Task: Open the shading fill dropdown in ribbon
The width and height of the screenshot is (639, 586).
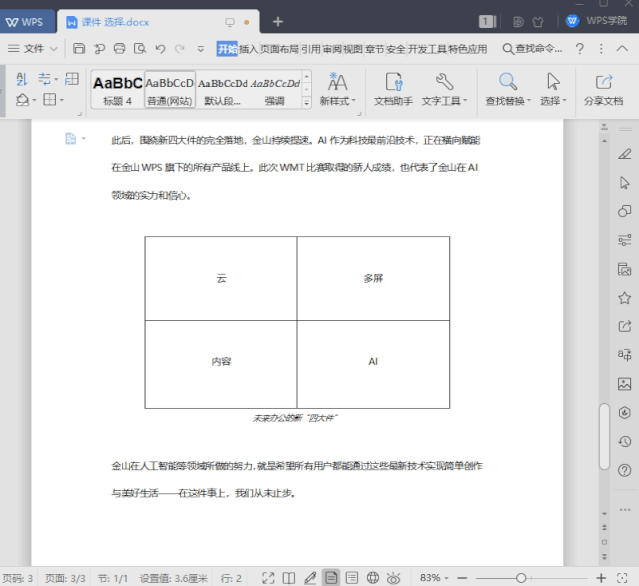Action: [x=34, y=100]
